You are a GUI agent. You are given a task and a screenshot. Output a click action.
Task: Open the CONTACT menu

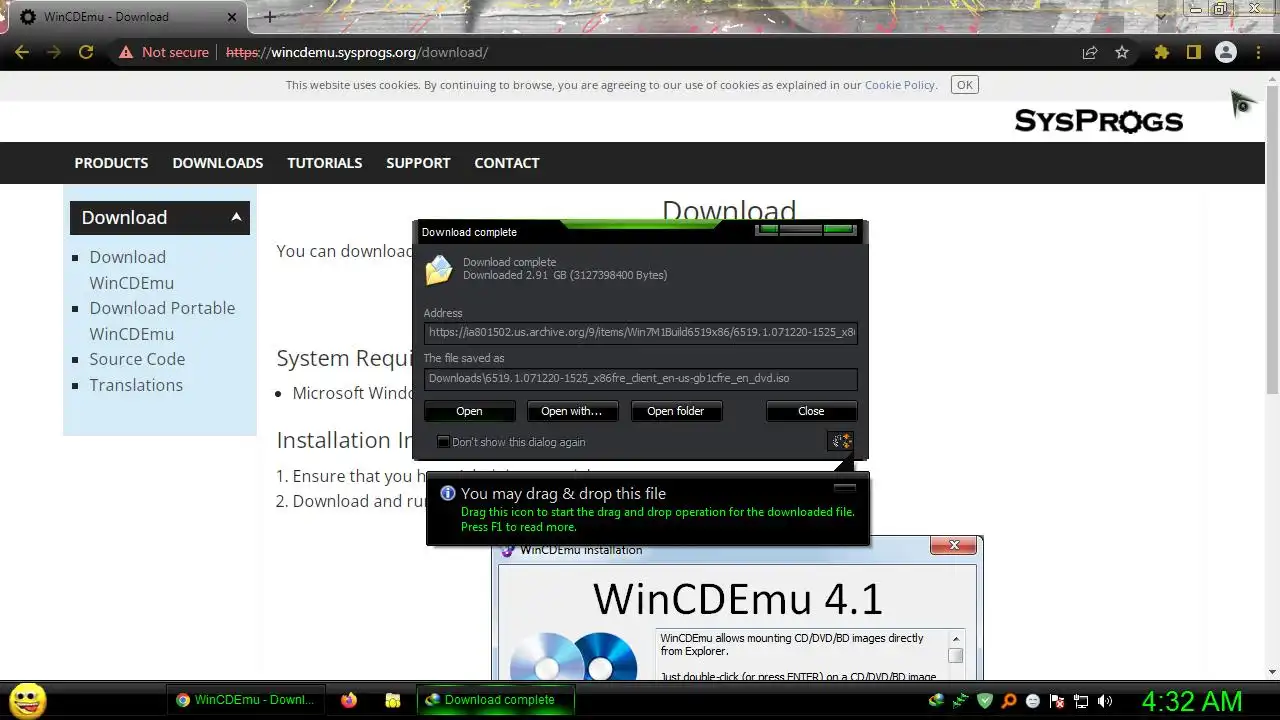tap(507, 163)
